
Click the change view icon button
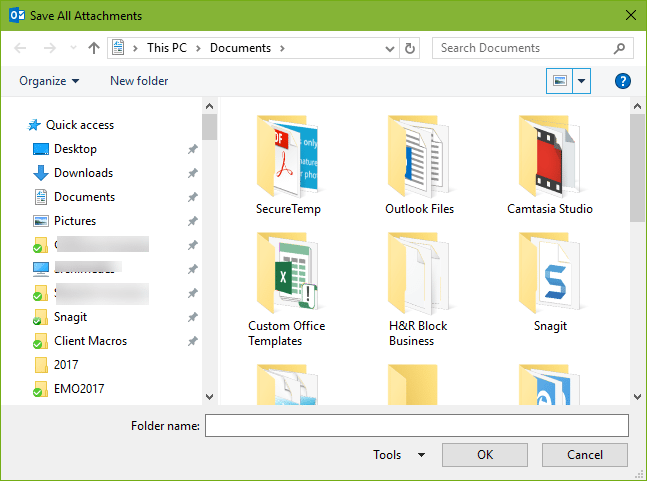pyautogui.click(x=559, y=81)
